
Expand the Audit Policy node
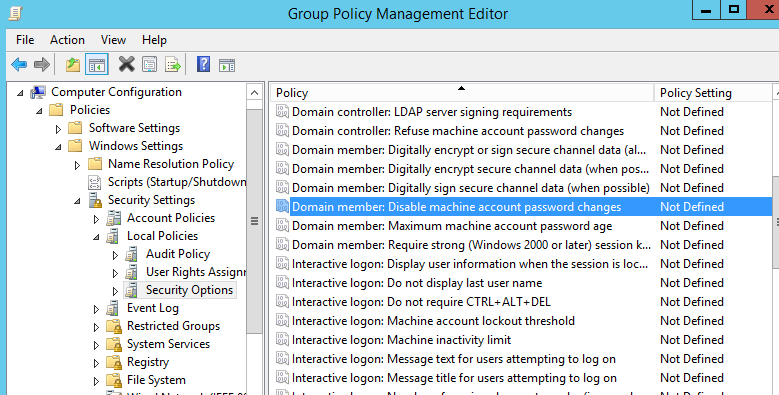(115, 255)
